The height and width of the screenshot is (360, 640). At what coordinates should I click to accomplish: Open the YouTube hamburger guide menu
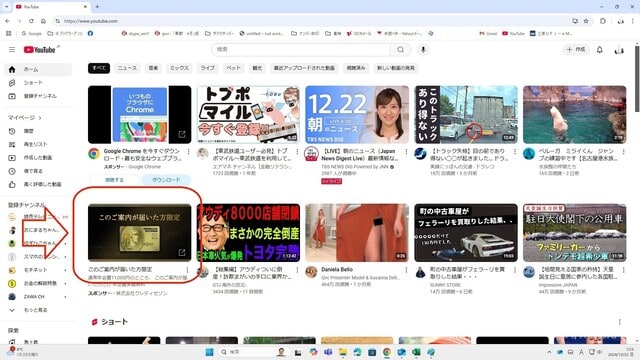pyautogui.click(x=12, y=49)
